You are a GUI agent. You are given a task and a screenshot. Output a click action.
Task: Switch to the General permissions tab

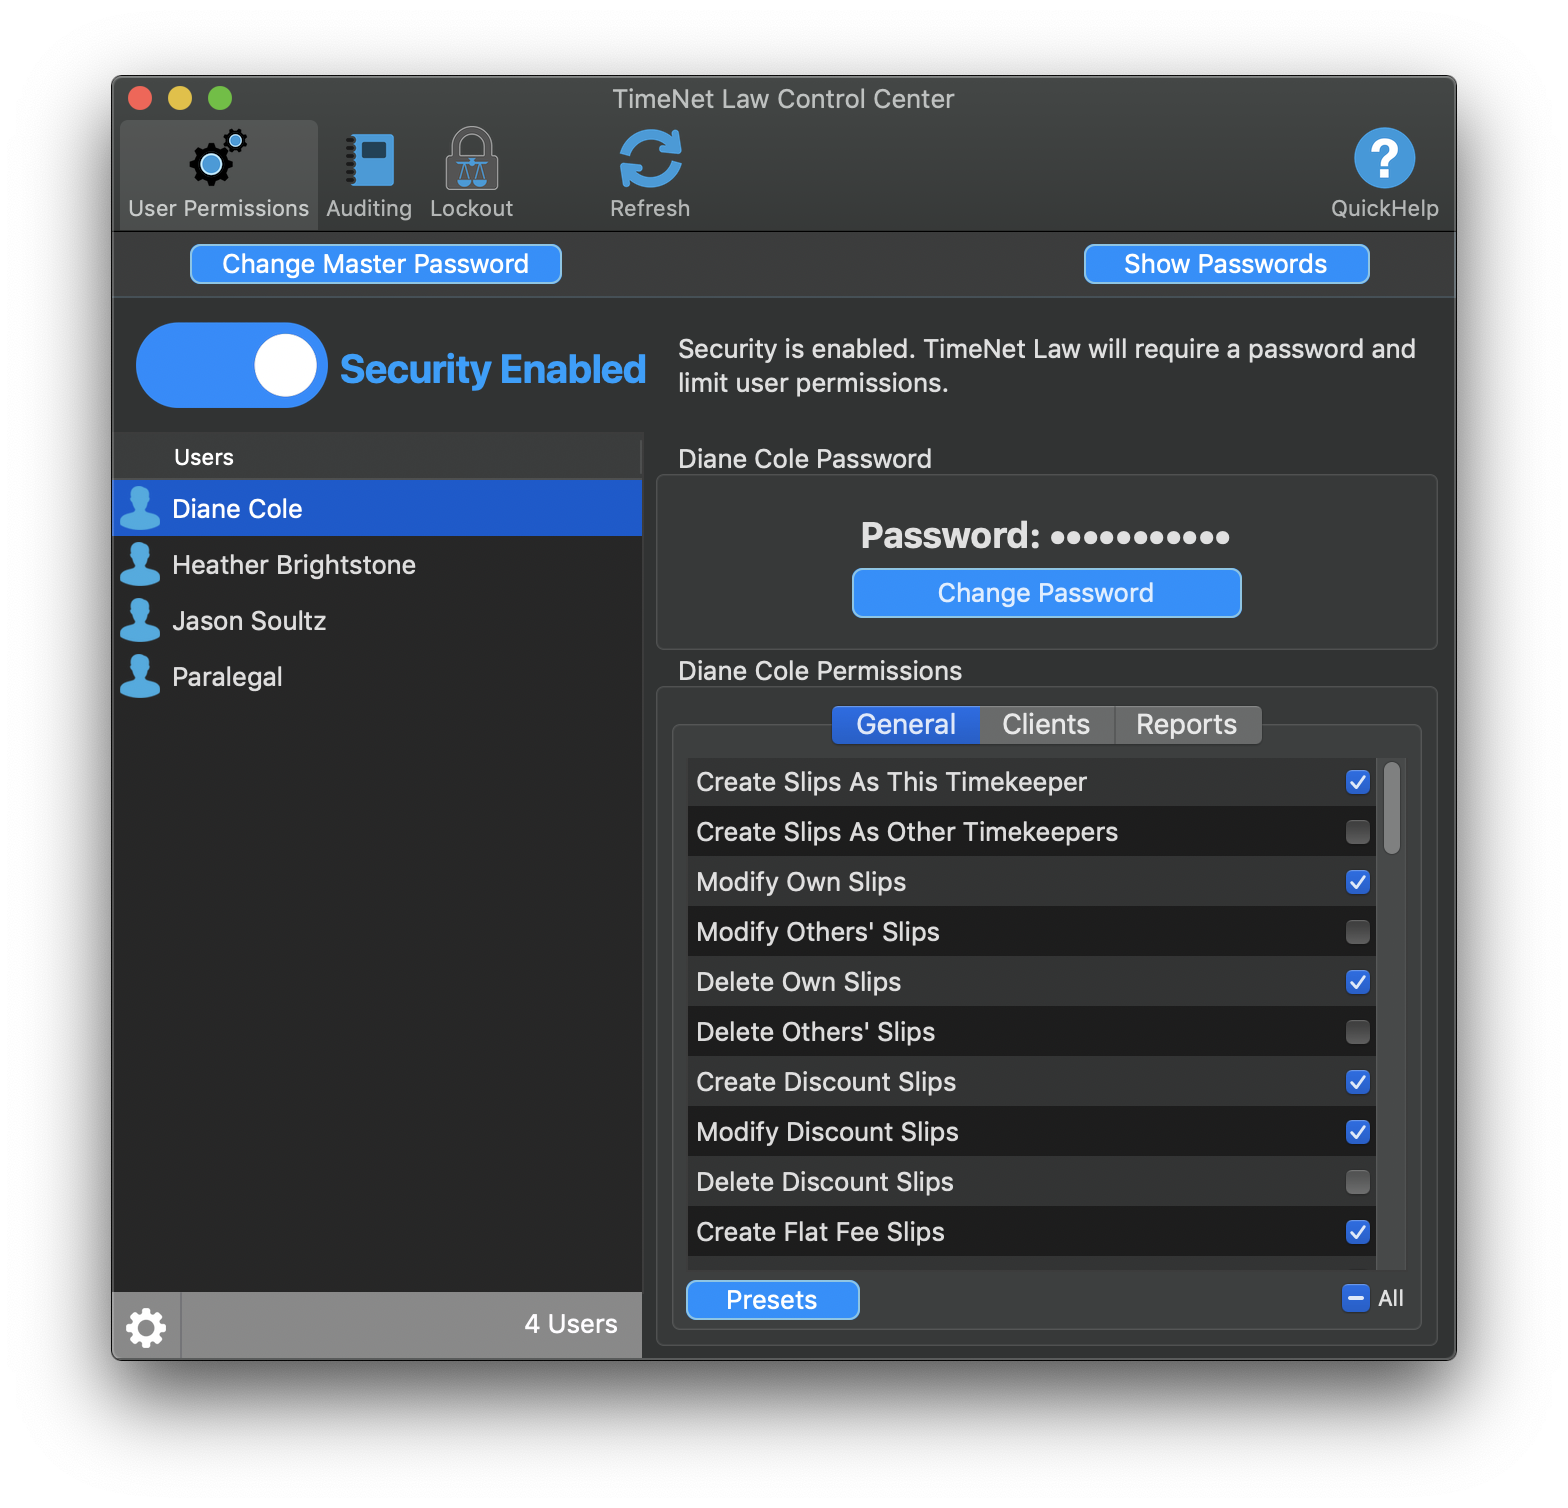(906, 724)
